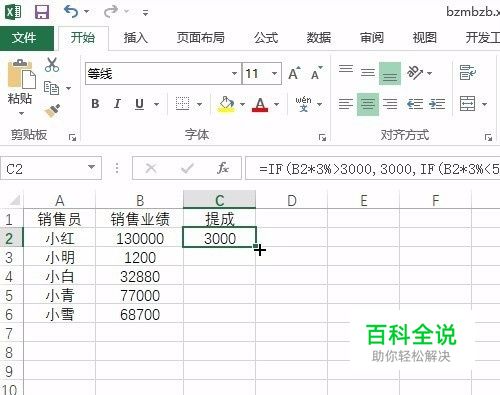Open underline style dropdown
This screenshot has height=395, width=500.
coord(156,104)
